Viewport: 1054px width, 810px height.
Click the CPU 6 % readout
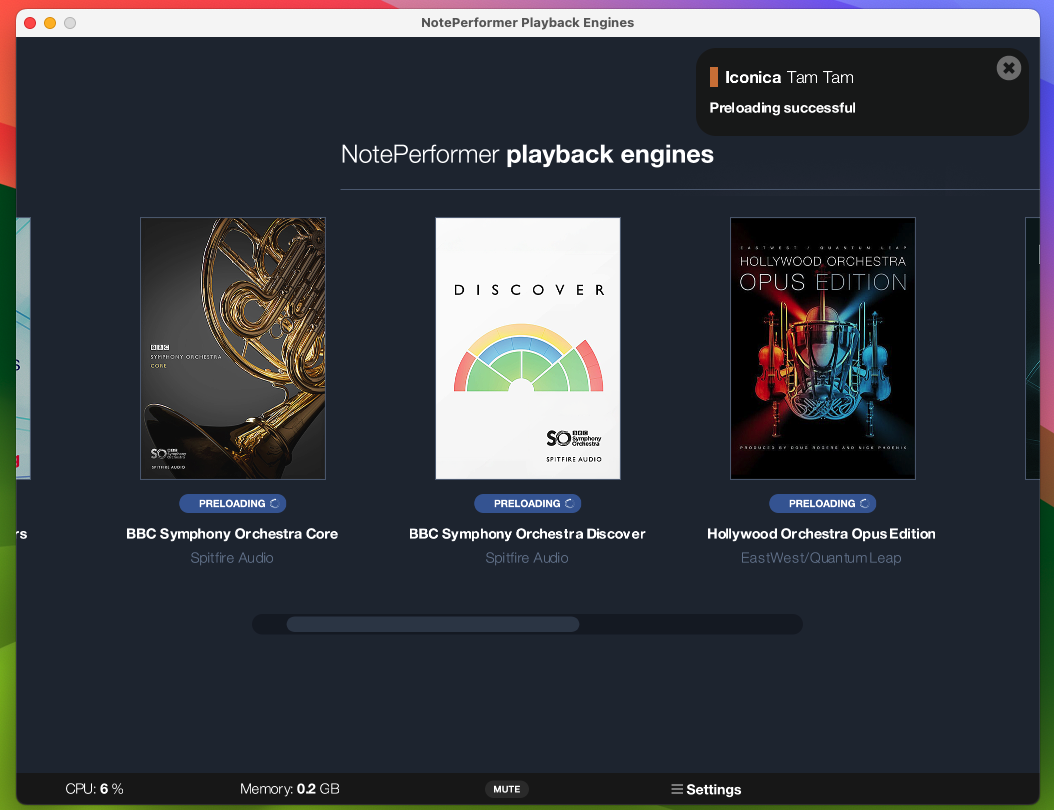coord(94,789)
